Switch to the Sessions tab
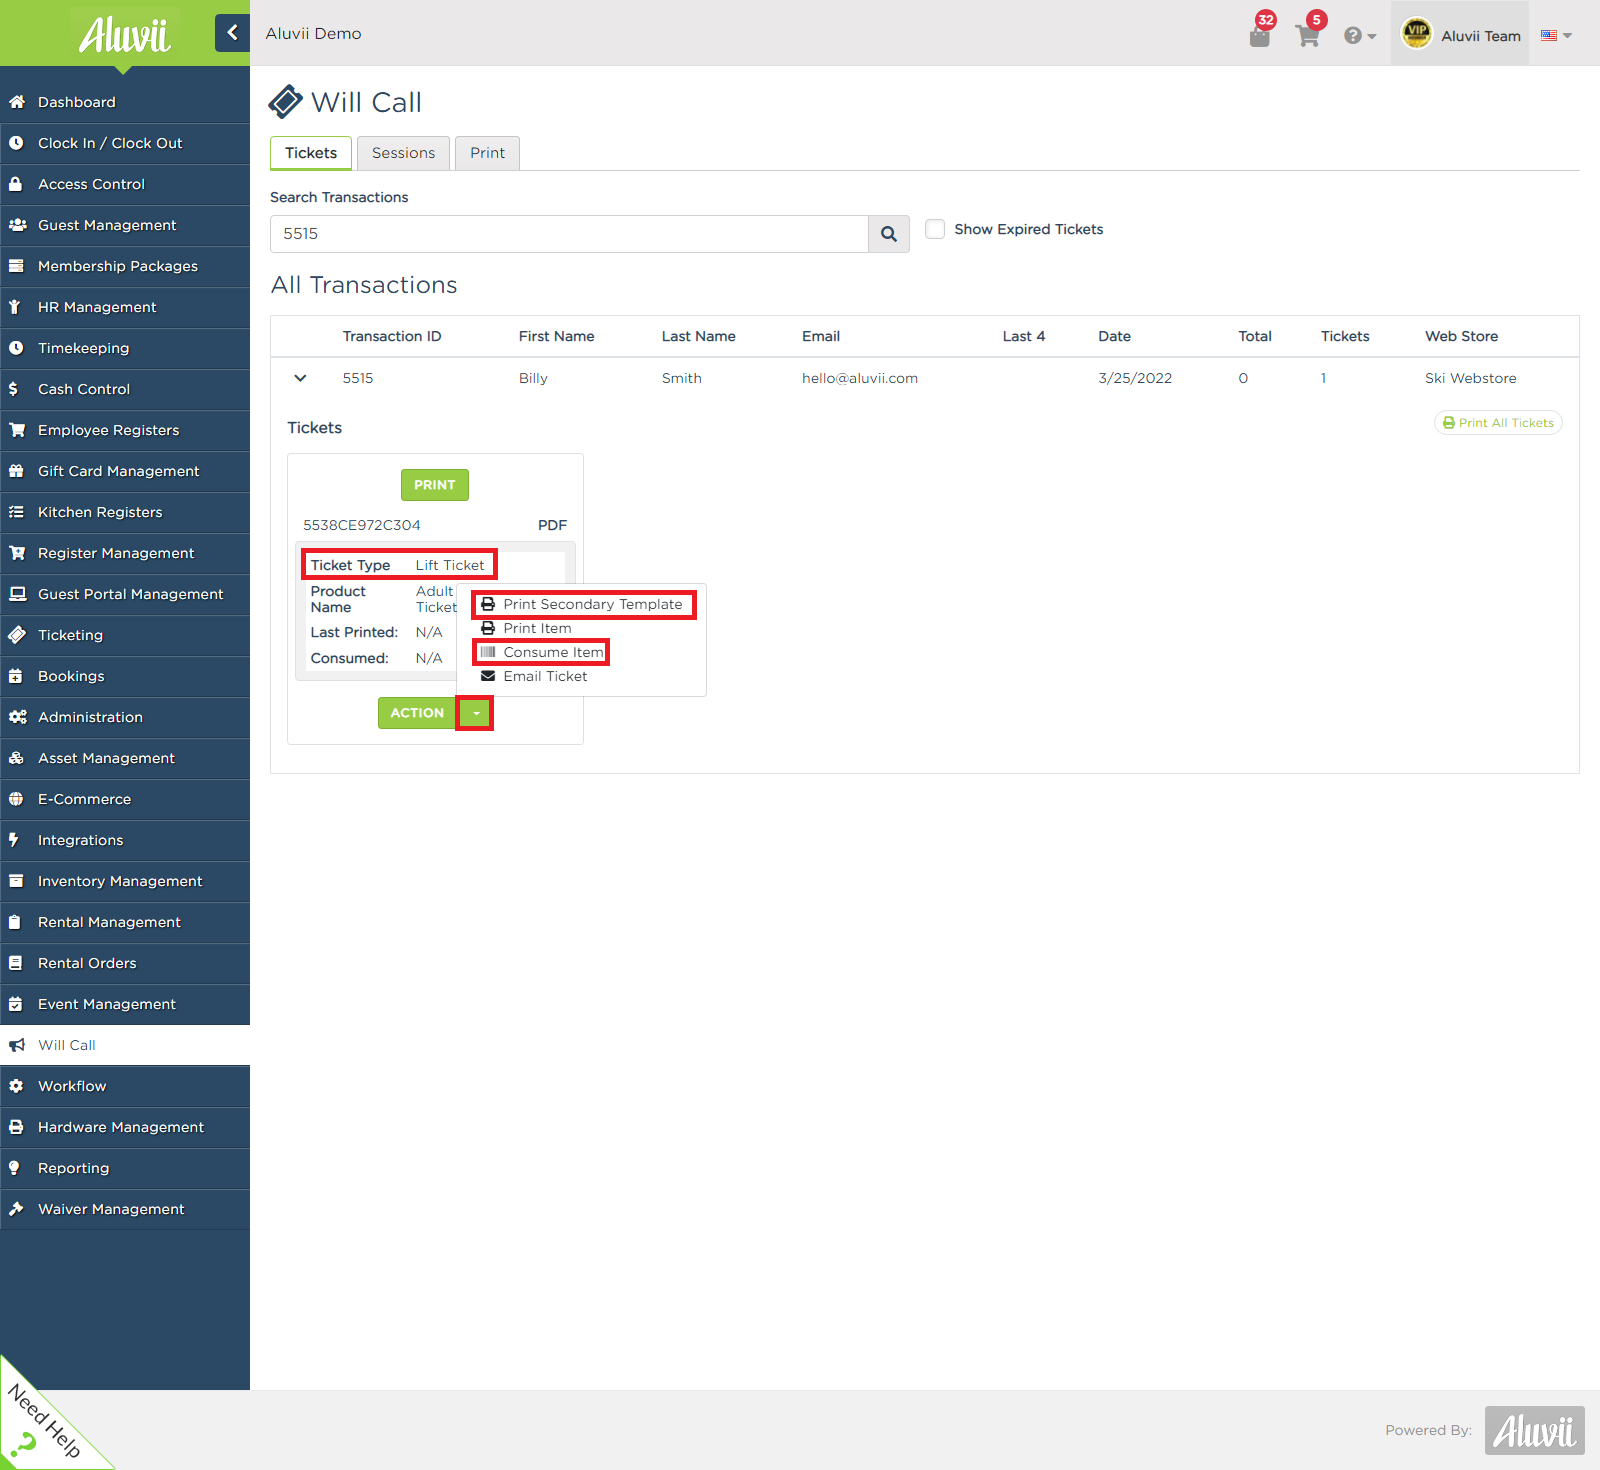 pos(403,153)
